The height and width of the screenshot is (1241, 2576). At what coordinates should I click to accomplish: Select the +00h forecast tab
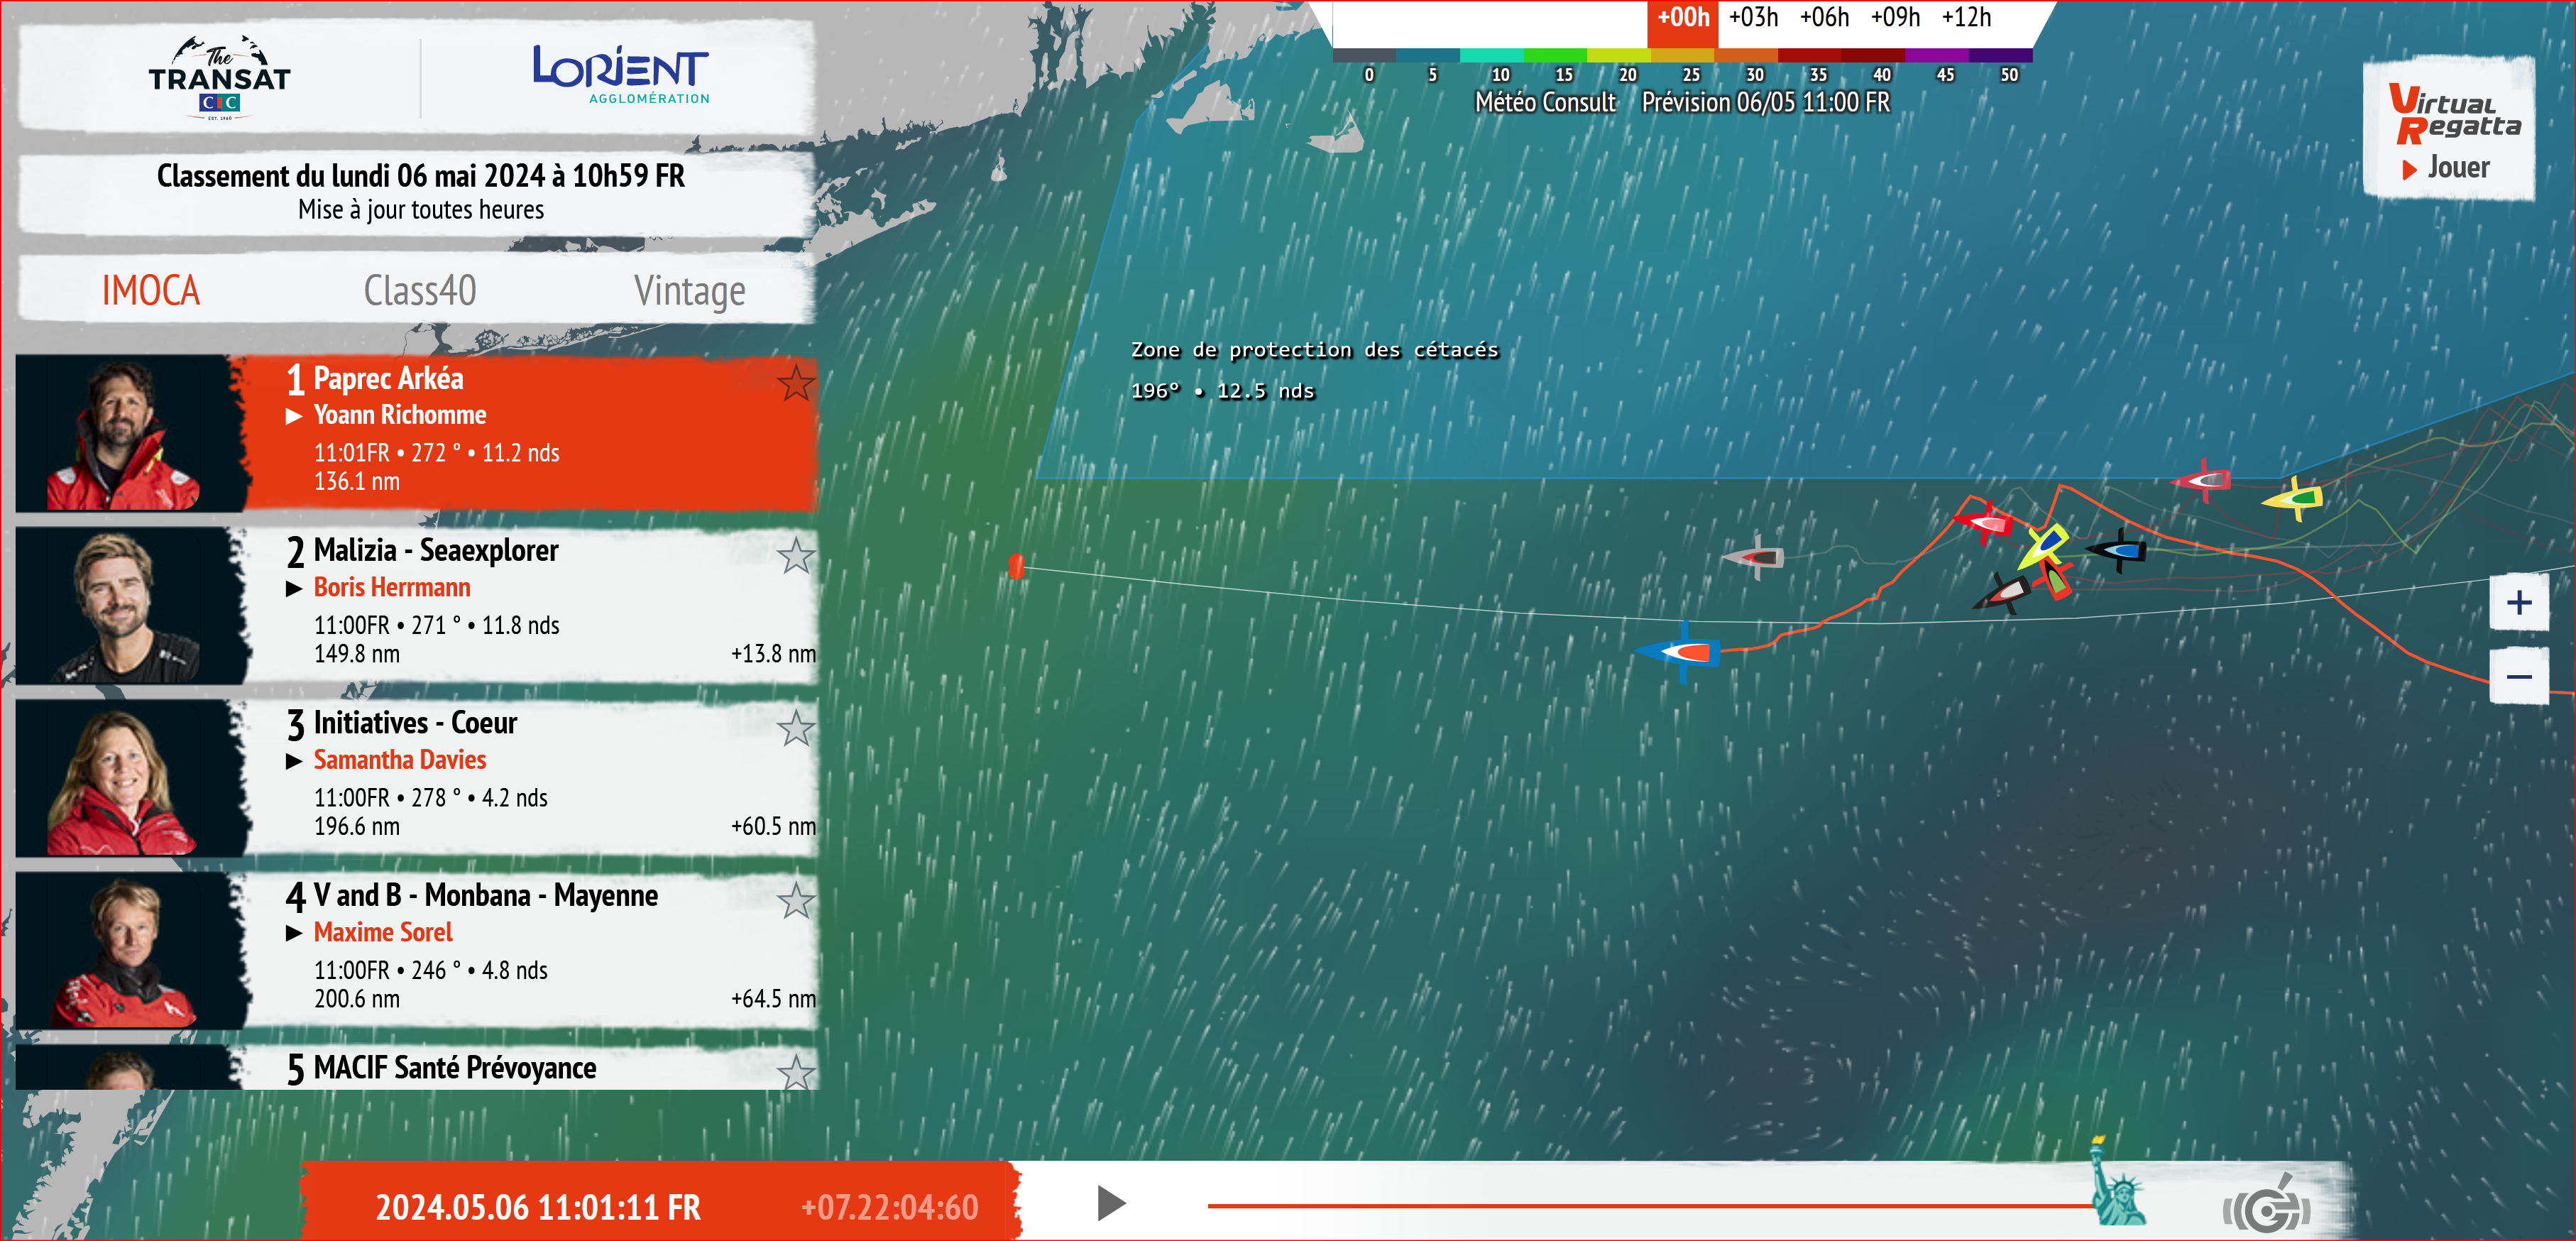point(1683,18)
